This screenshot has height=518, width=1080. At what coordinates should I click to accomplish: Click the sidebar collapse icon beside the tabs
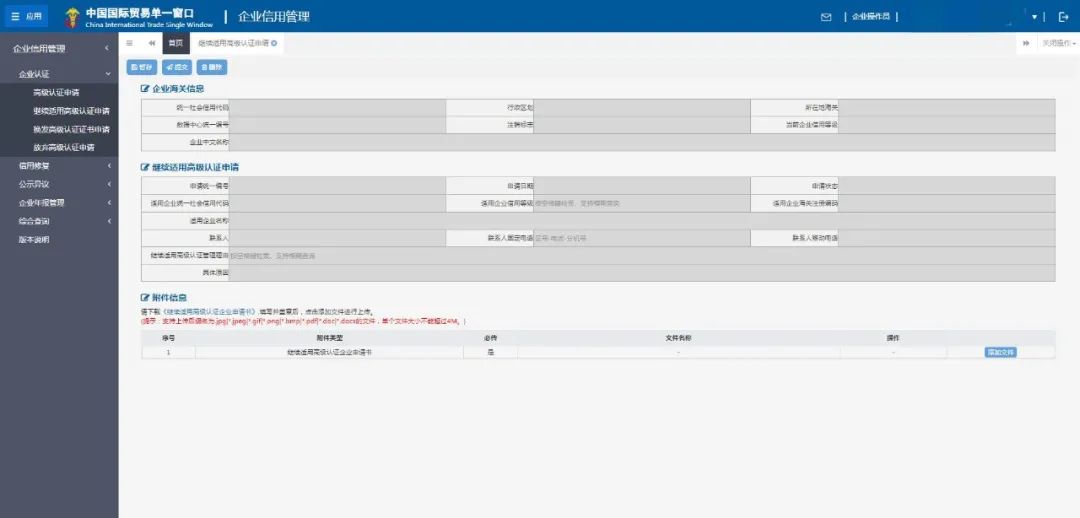129,43
